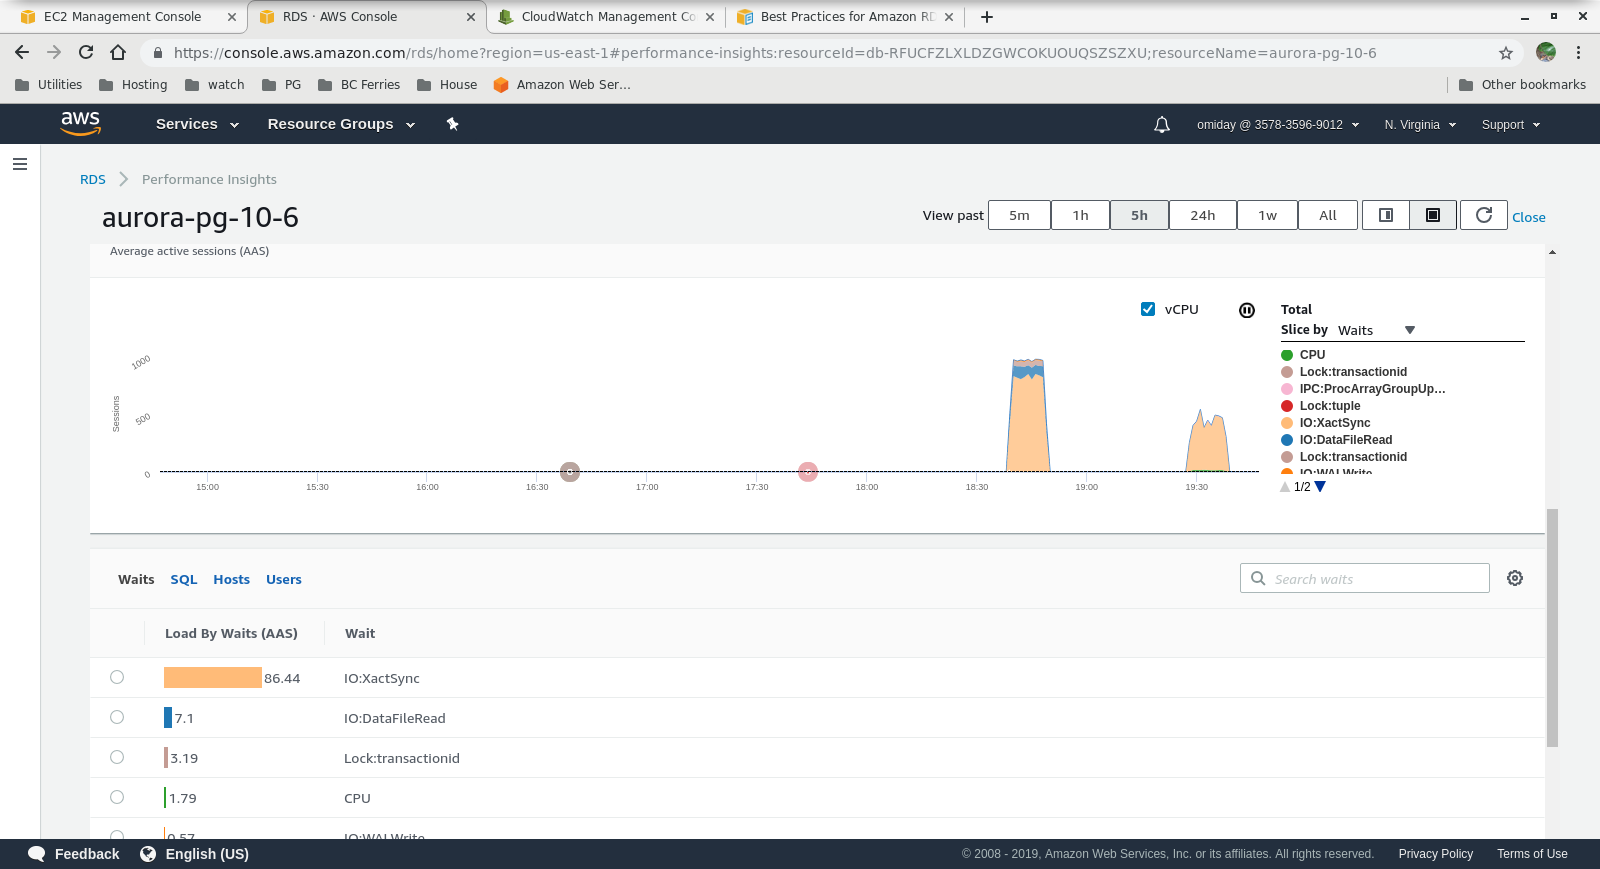Open Chrome three-dot menu
The image size is (1600, 869).
pos(1579,52)
